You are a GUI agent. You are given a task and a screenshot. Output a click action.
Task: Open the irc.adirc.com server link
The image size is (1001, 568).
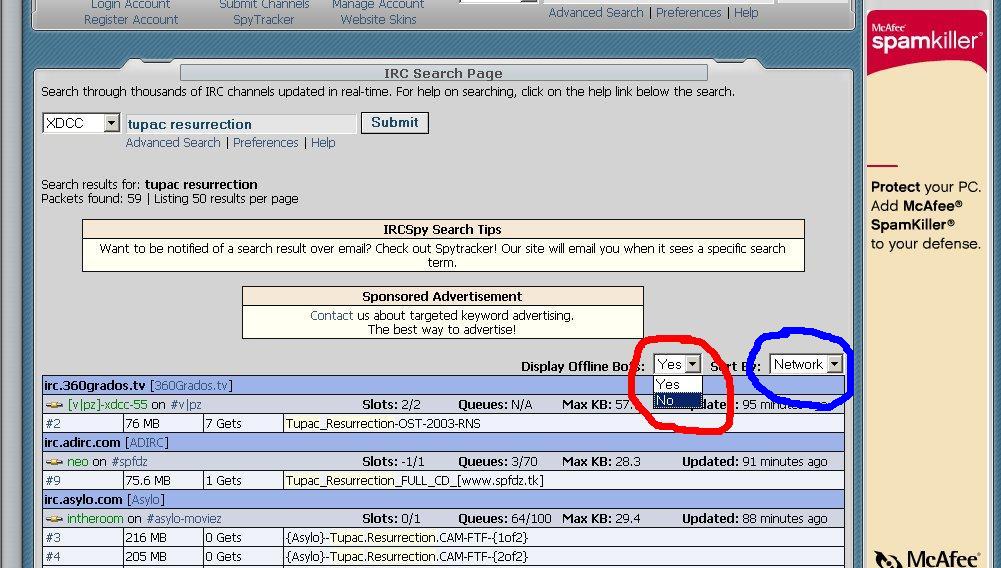pos(82,442)
